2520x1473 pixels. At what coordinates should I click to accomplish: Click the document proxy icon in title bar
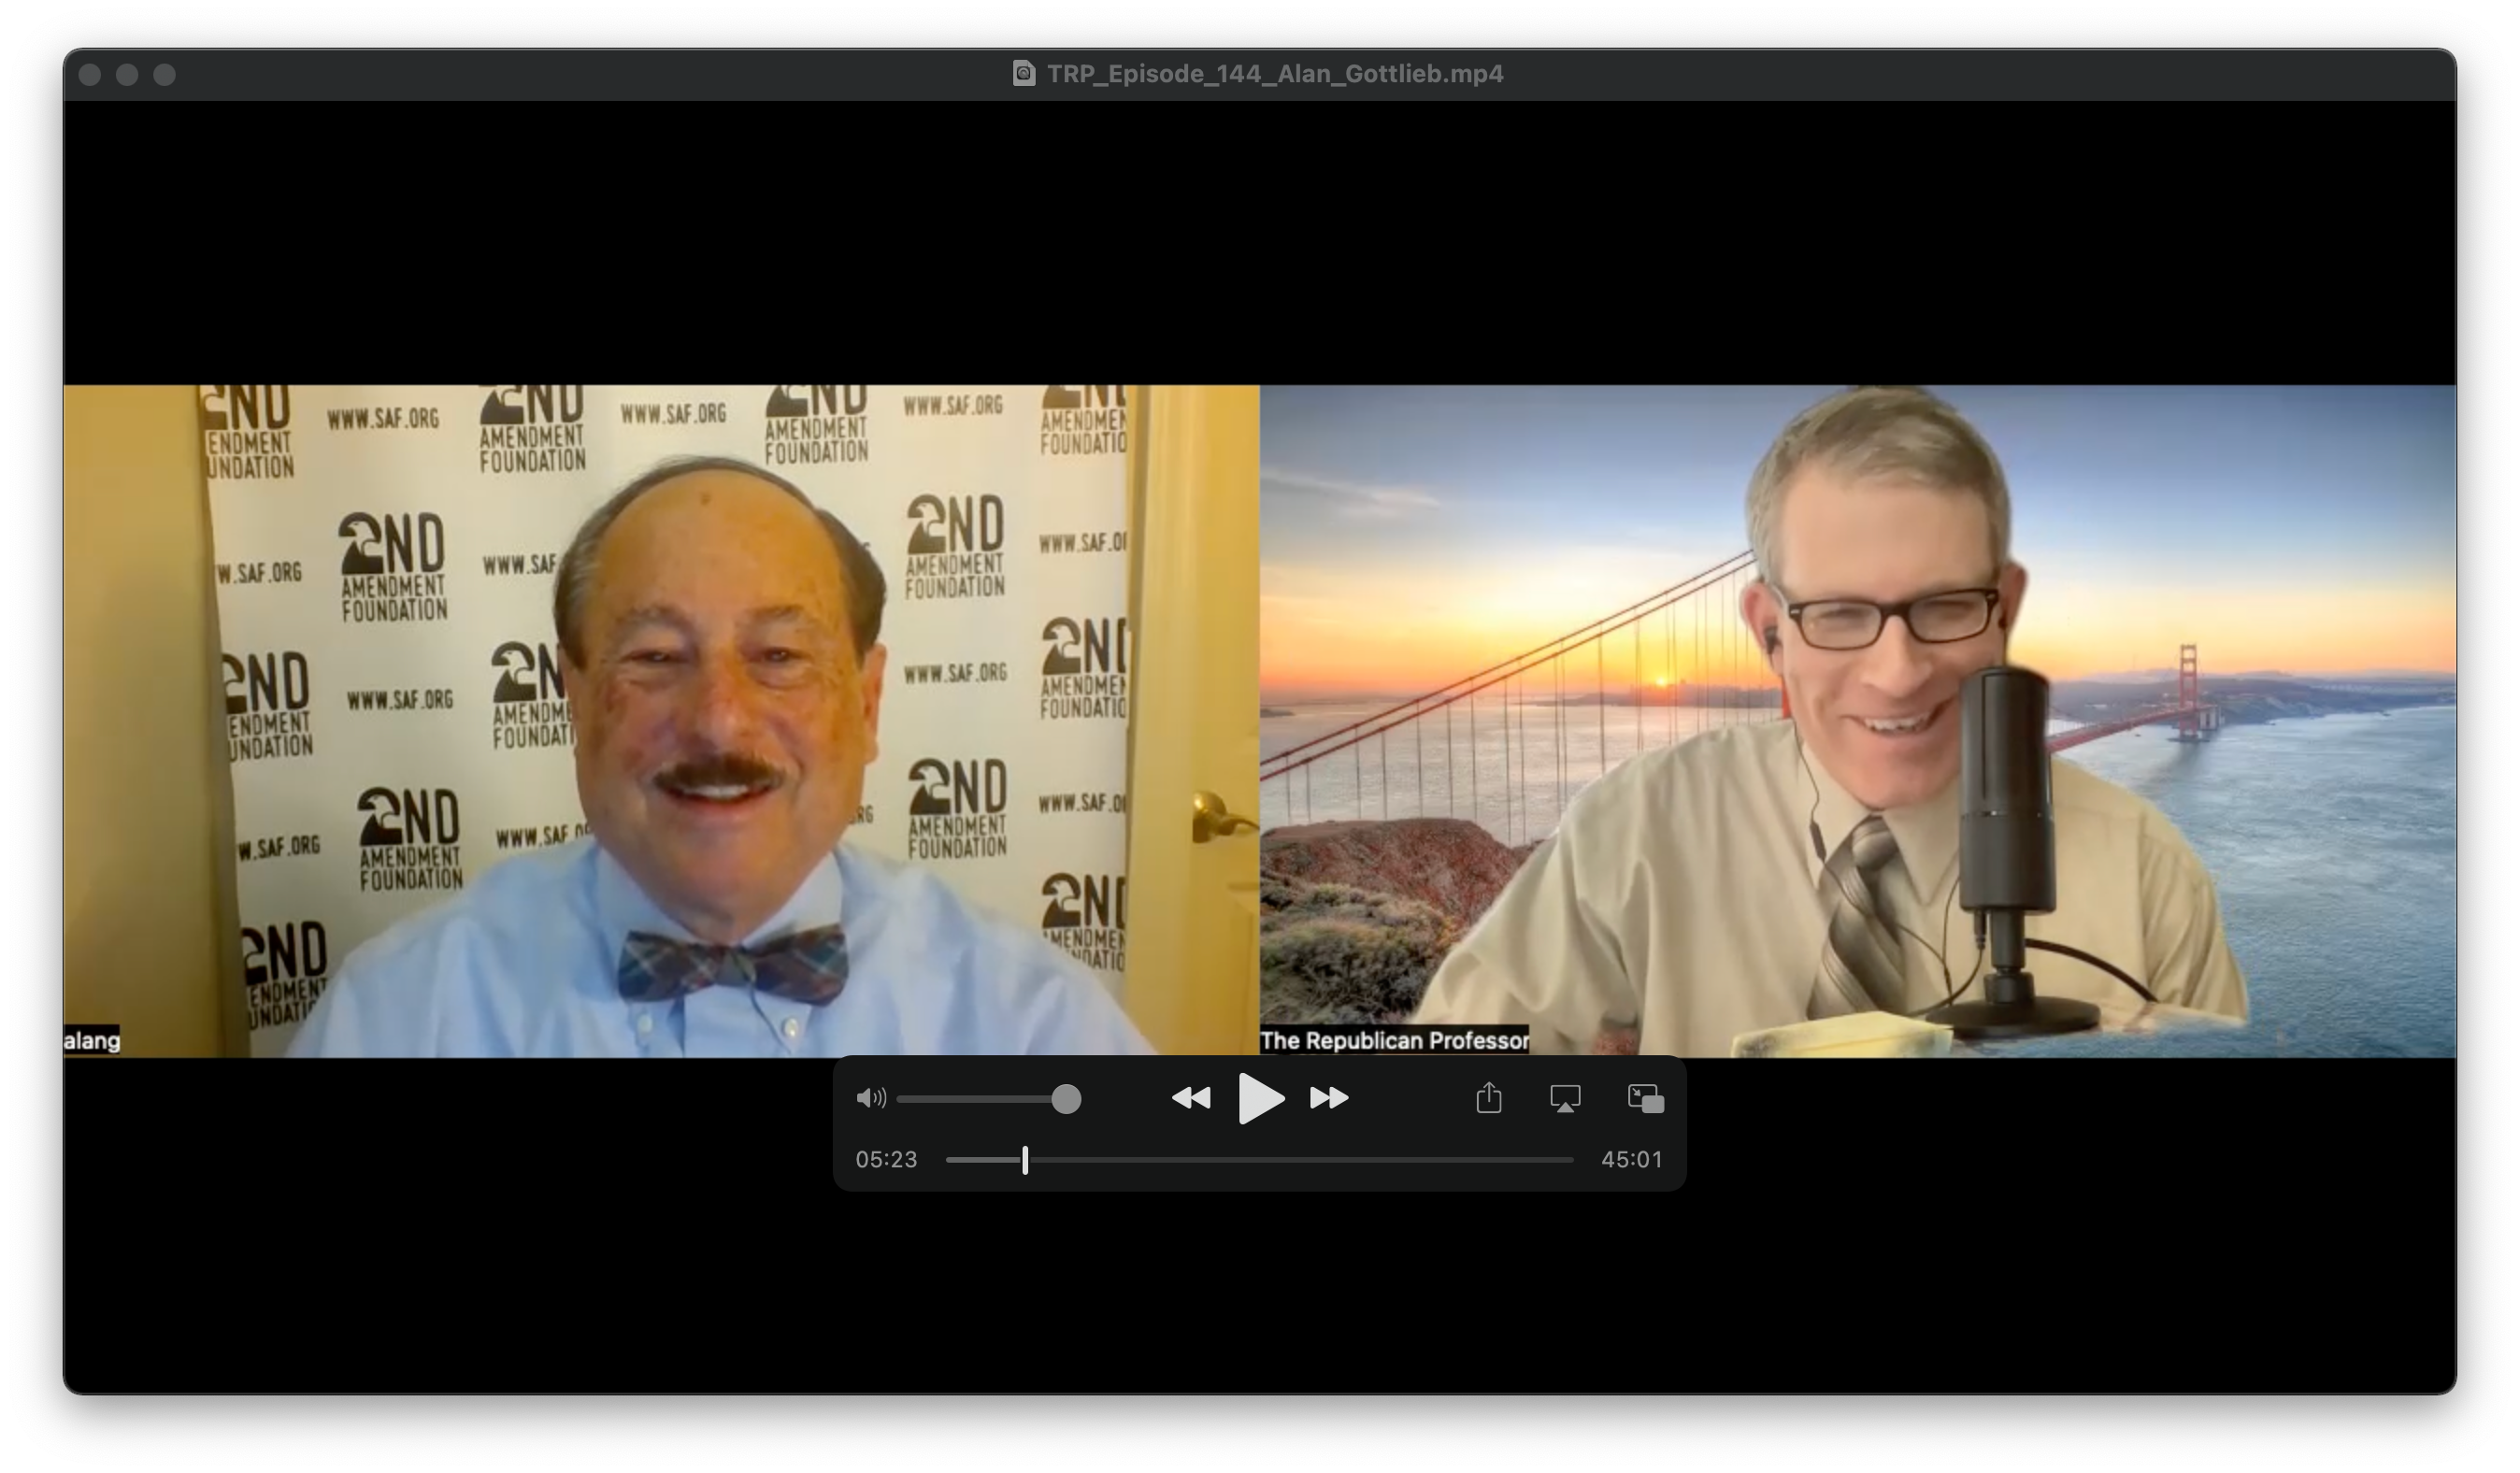point(1023,73)
